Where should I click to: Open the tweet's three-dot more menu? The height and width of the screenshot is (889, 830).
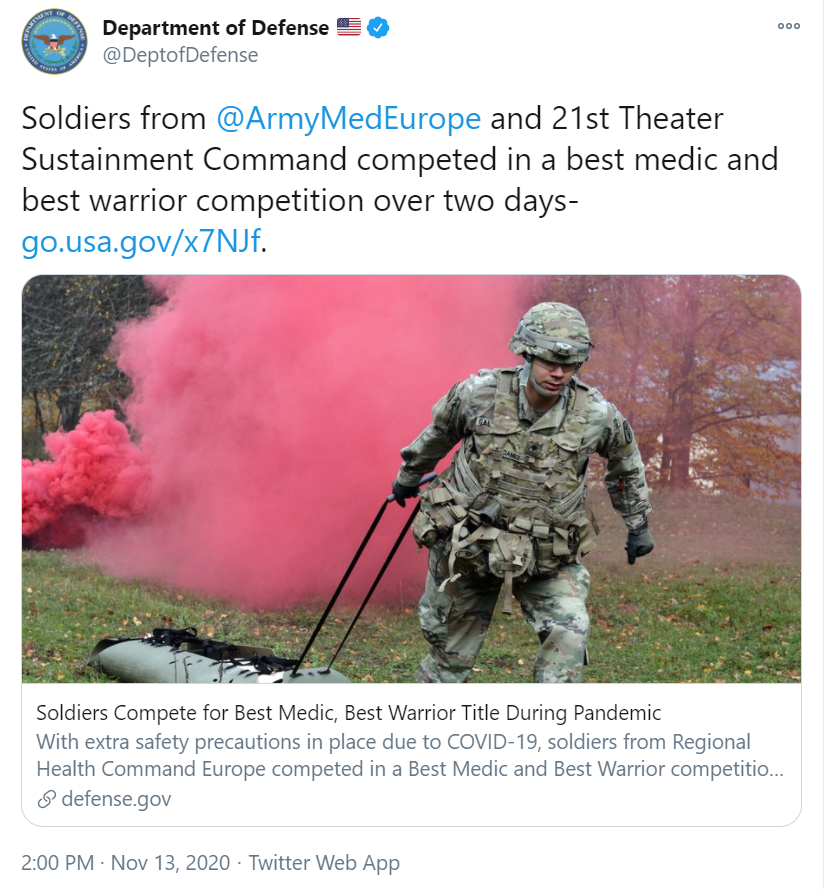[789, 26]
